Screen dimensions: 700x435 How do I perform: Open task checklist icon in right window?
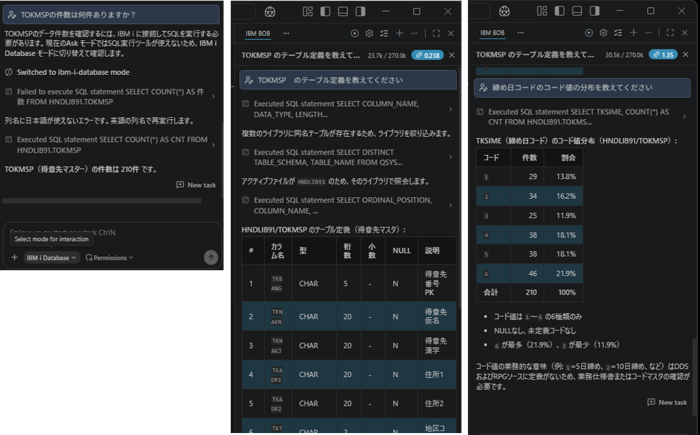618,33
